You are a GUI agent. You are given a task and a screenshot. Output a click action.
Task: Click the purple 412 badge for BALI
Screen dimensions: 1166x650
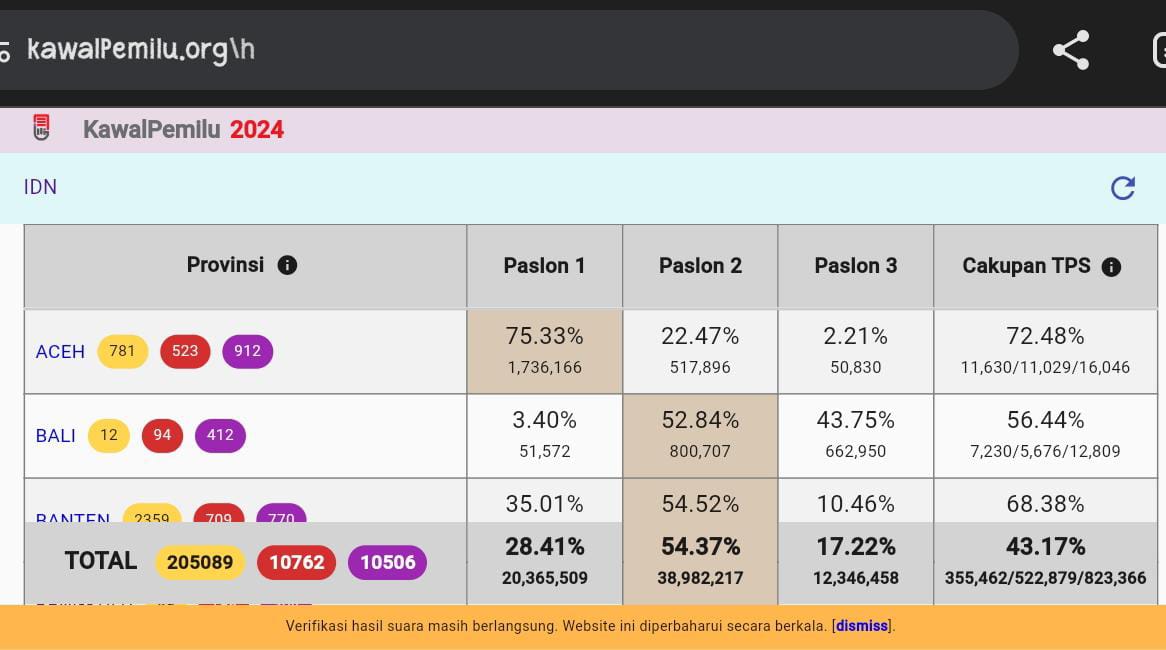220,435
